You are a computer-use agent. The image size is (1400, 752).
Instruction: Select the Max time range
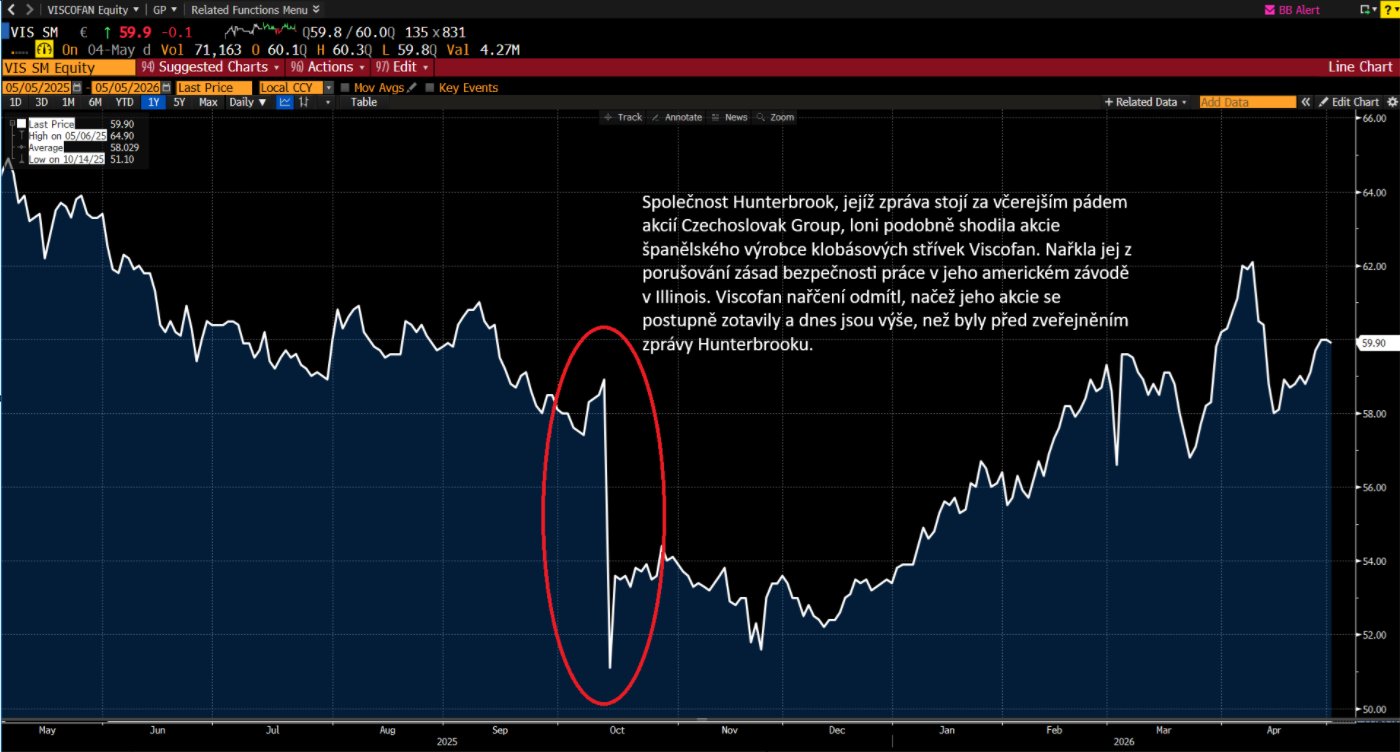tap(208, 102)
